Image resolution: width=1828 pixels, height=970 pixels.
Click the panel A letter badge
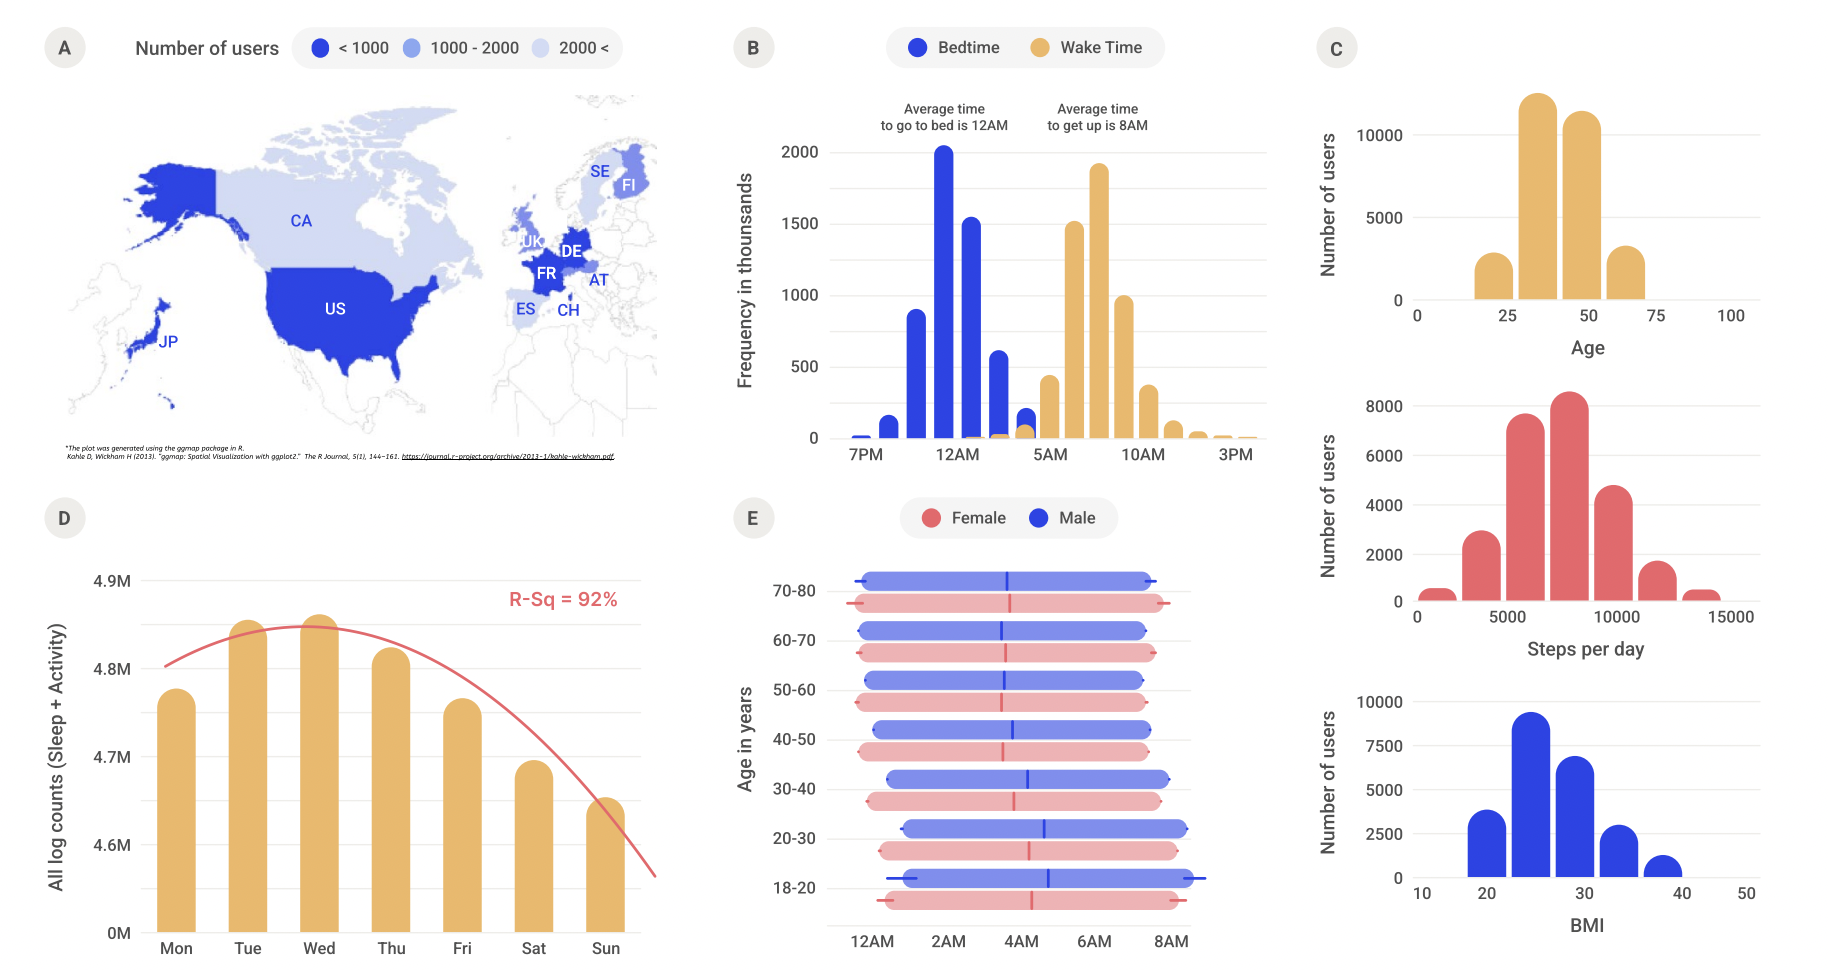pos(65,48)
